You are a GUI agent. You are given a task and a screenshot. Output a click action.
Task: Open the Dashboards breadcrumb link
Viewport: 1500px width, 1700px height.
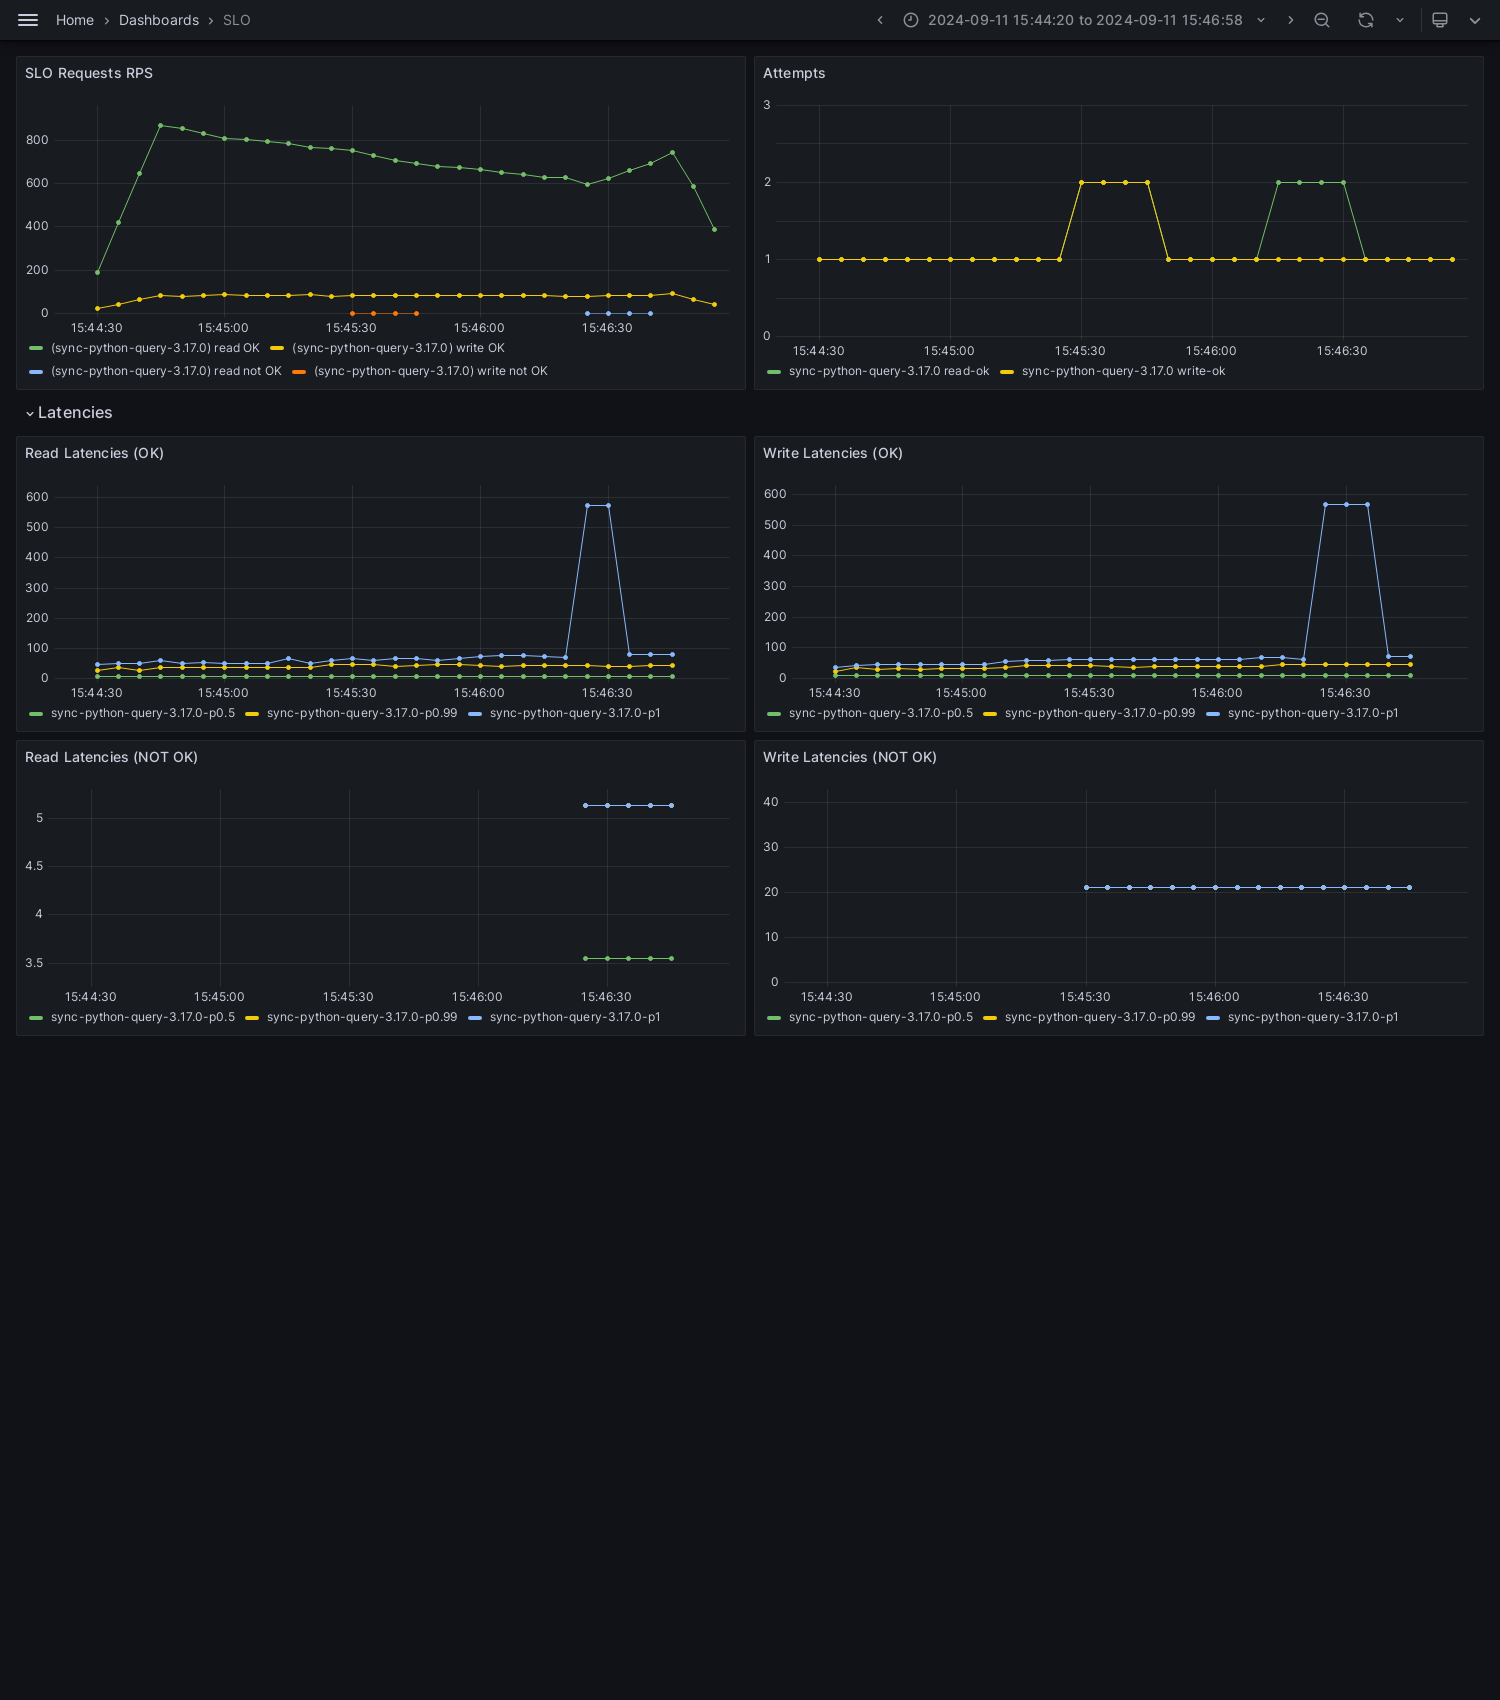pos(159,20)
